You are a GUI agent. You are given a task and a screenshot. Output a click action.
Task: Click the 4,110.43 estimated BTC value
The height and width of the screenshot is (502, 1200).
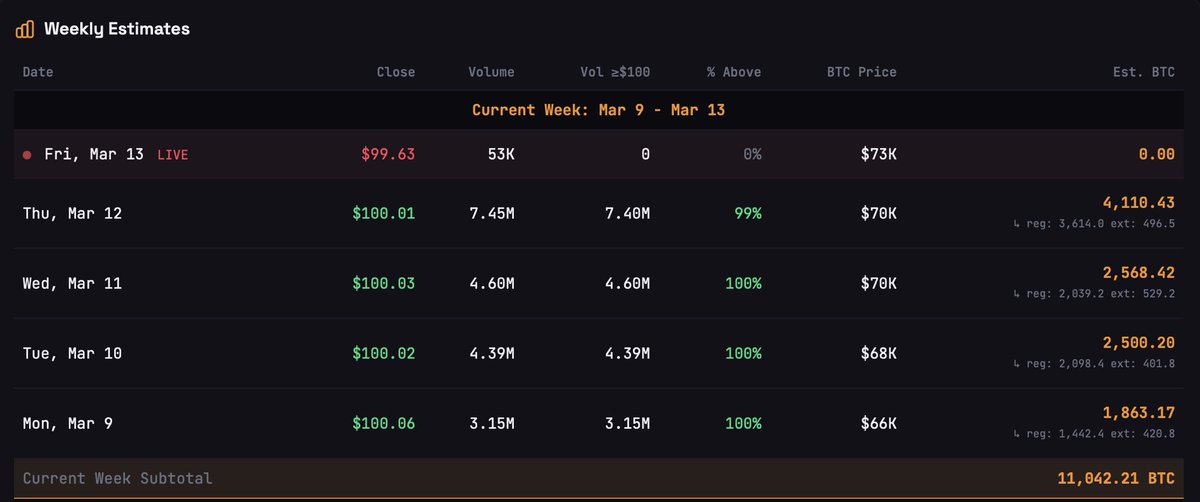coord(1139,203)
